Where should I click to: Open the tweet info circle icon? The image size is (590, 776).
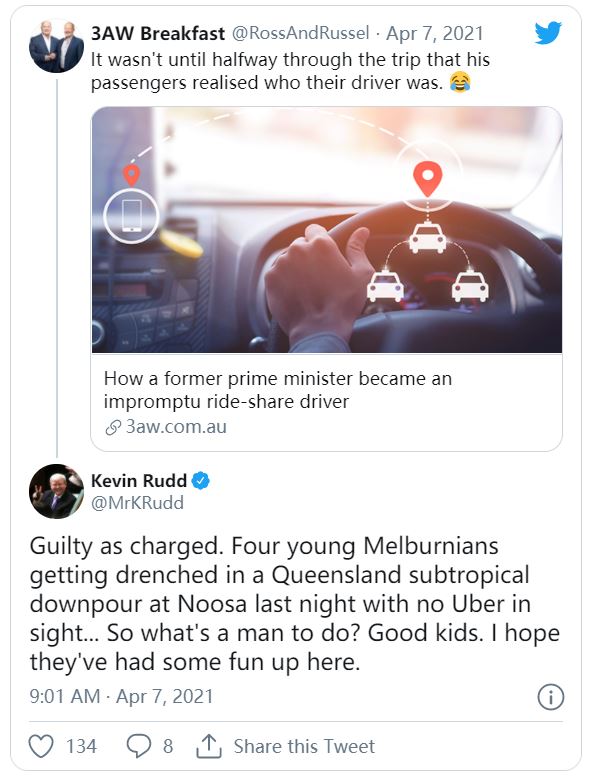(550, 697)
